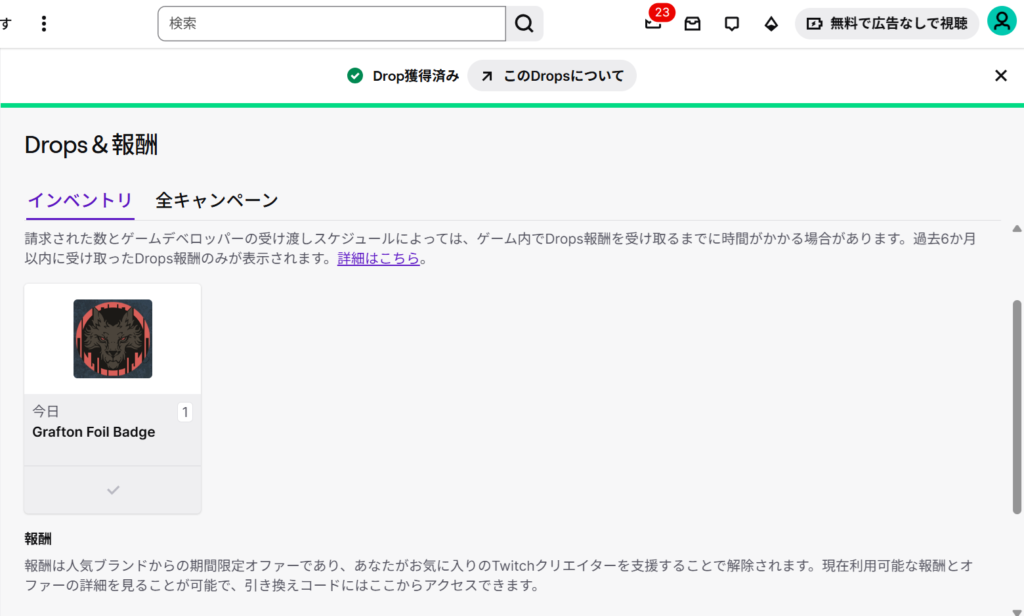The image size is (1024, 616).
Task: Open notifications inbox with 23 badge
Action: point(653,23)
